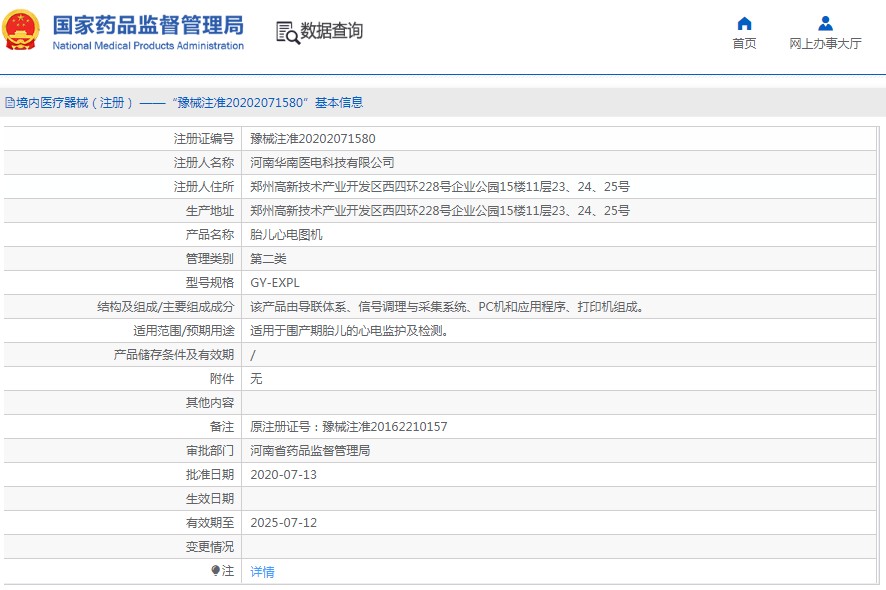Click the product name 胎儿心电图机 cell
The image size is (886, 590).
click(x=286, y=235)
